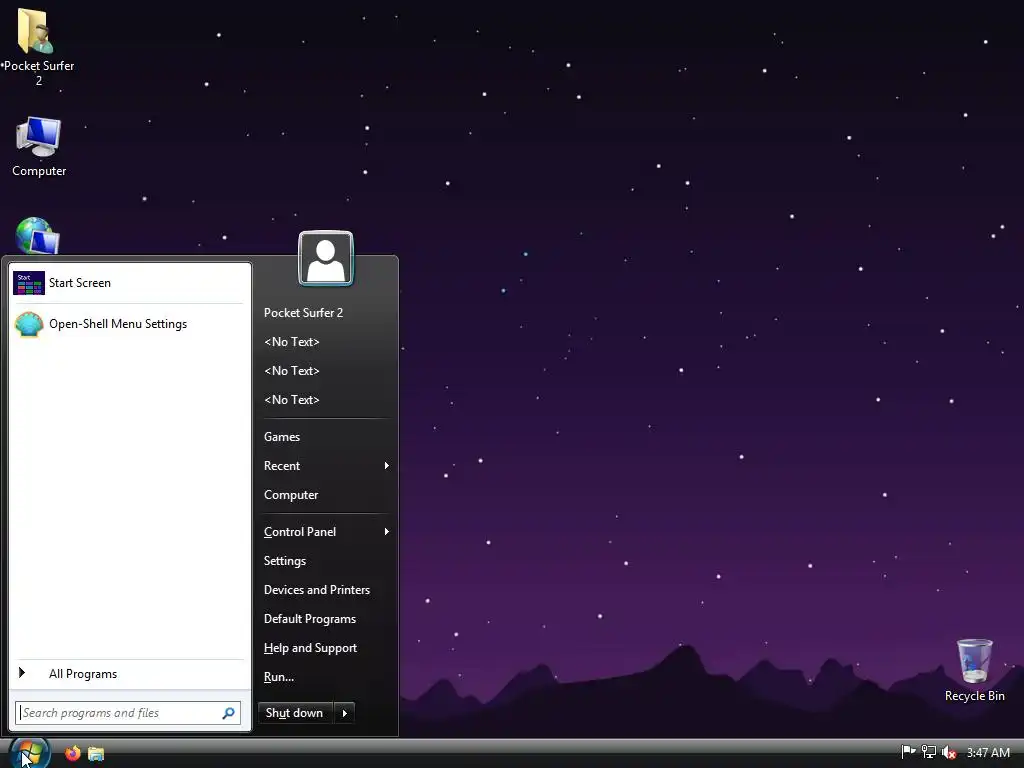Open Settings from the Start menu
Image resolution: width=1024 pixels, height=768 pixels.
285,561
